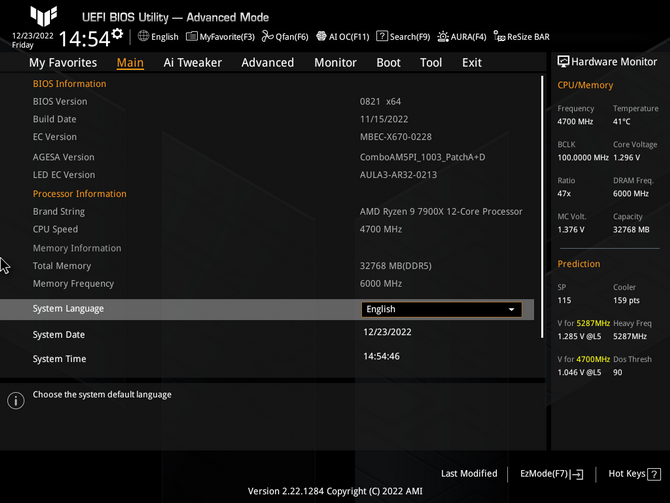Open MyFavorite(F3) icon
This screenshot has height=503, width=670.
pyautogui.click(x=191, y=37)
